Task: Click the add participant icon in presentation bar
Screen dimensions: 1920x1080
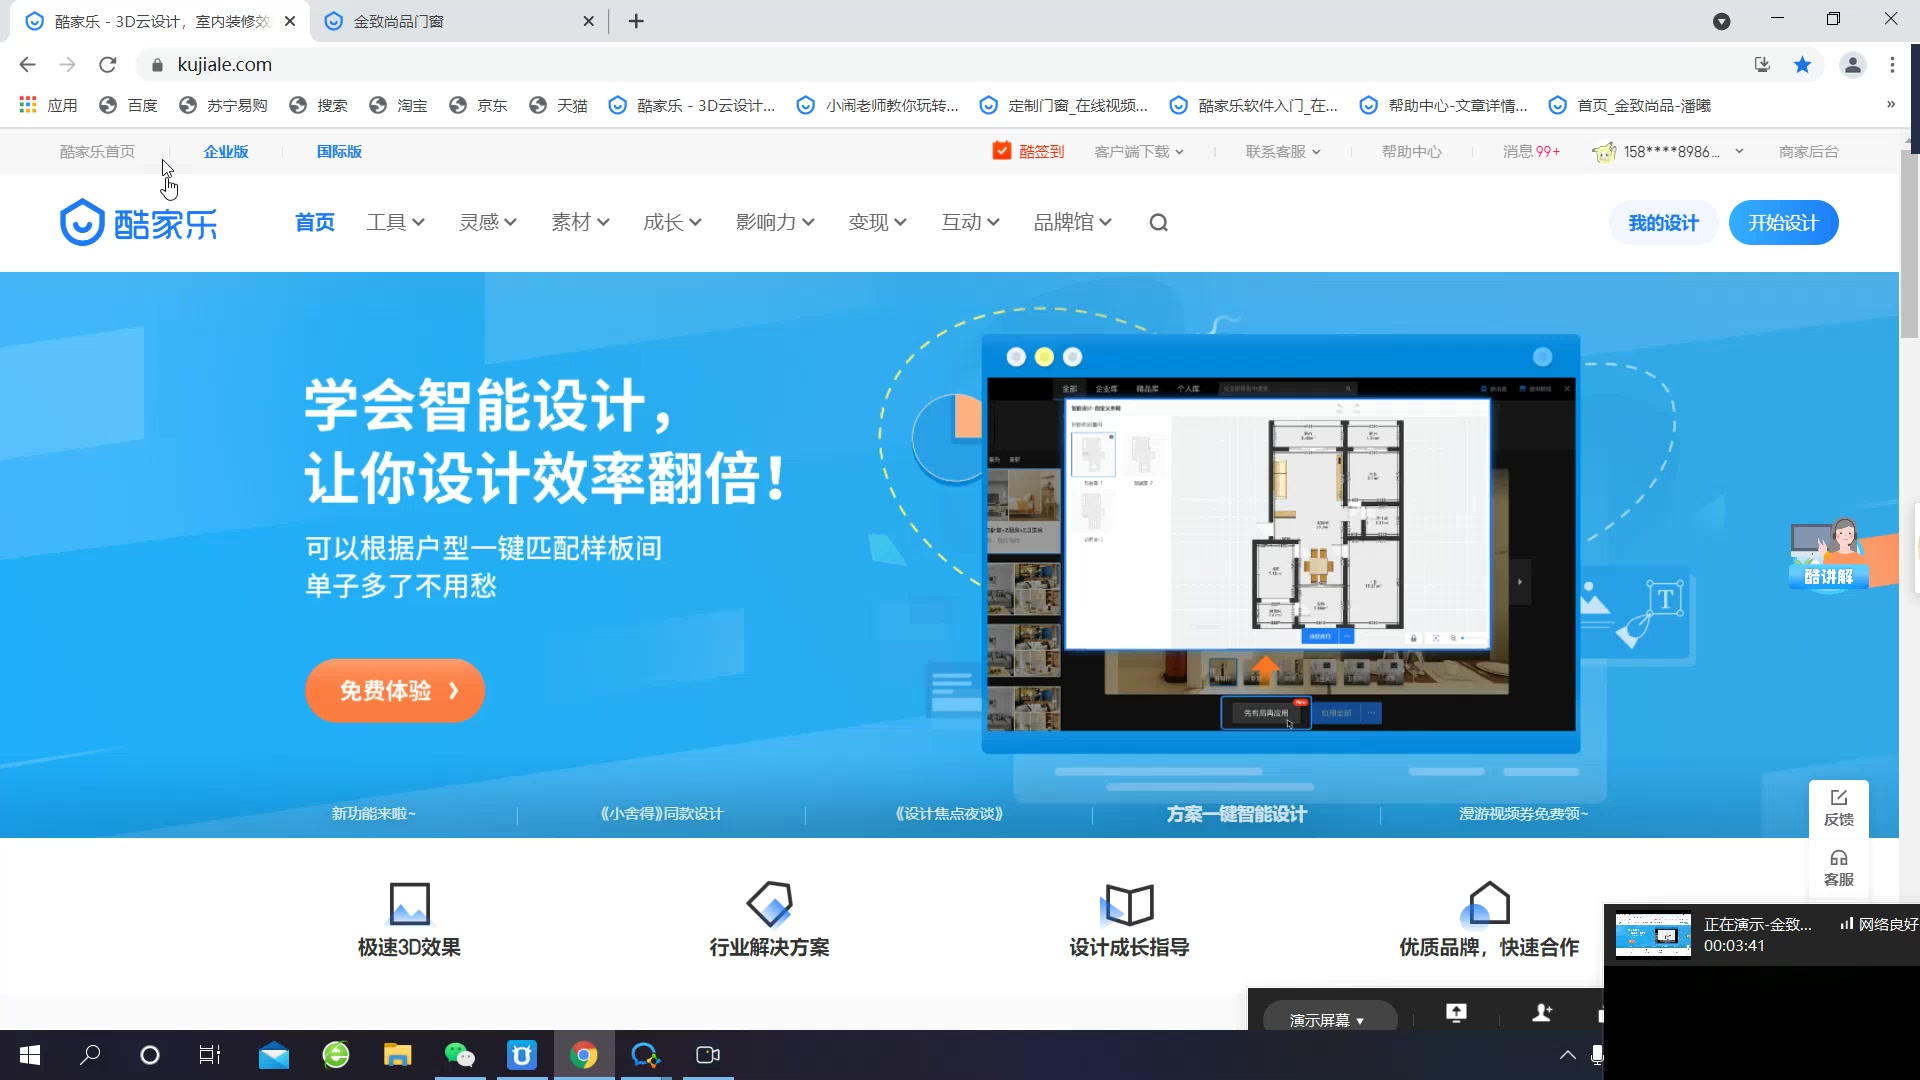Action: point(1542,1013)
